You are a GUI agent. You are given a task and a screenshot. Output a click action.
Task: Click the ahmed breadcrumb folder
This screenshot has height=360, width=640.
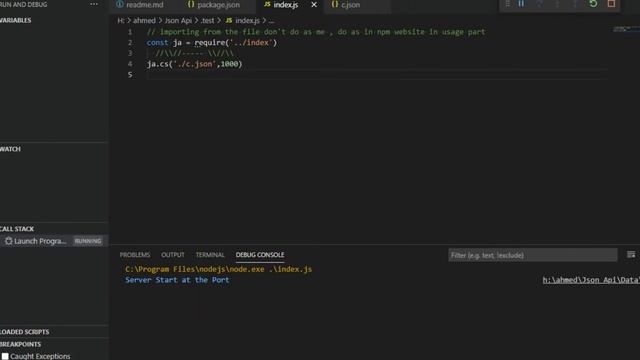coord(144,20)
